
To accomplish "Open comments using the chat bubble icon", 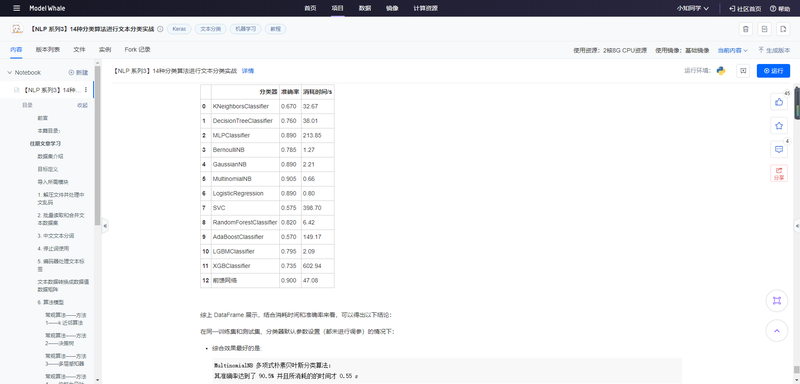I will tap(779, 149).
